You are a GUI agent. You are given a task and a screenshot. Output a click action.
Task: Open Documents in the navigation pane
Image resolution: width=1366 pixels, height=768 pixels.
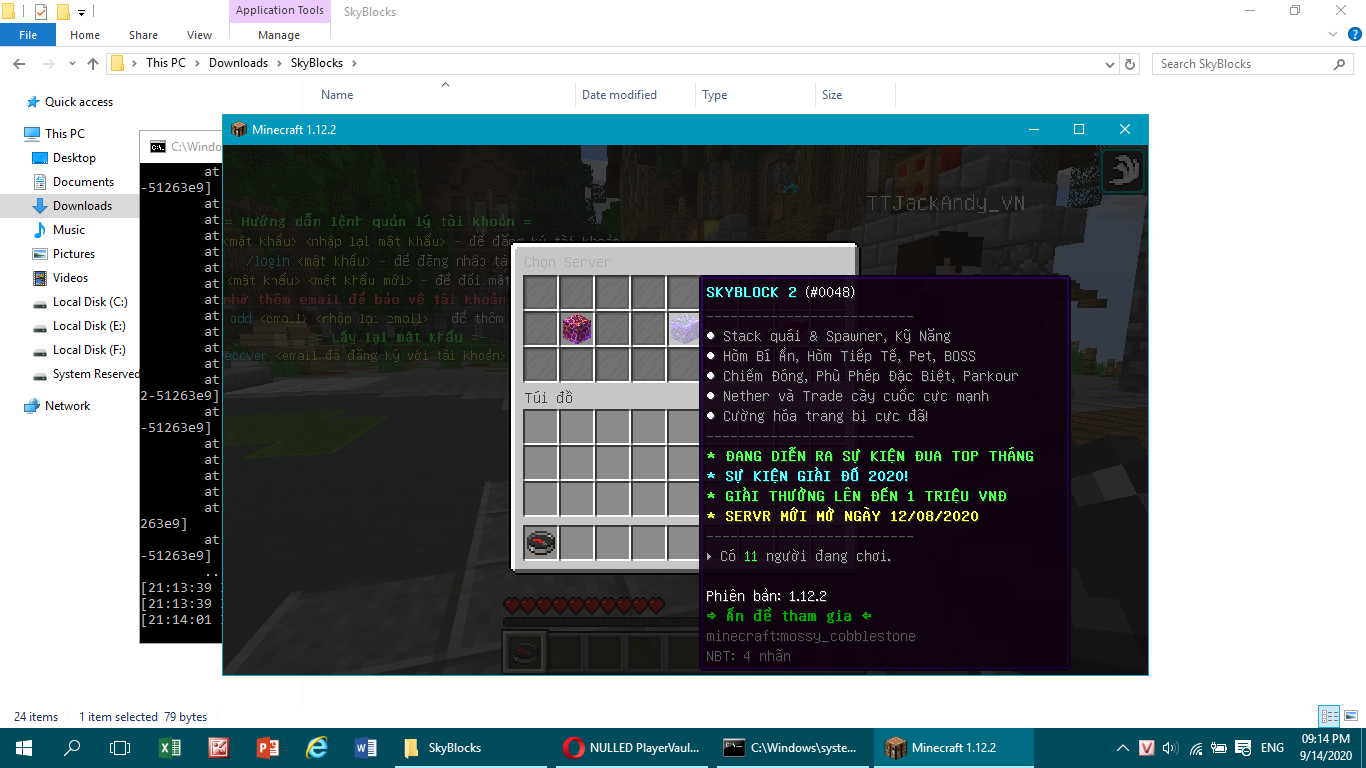click(84, 182)
